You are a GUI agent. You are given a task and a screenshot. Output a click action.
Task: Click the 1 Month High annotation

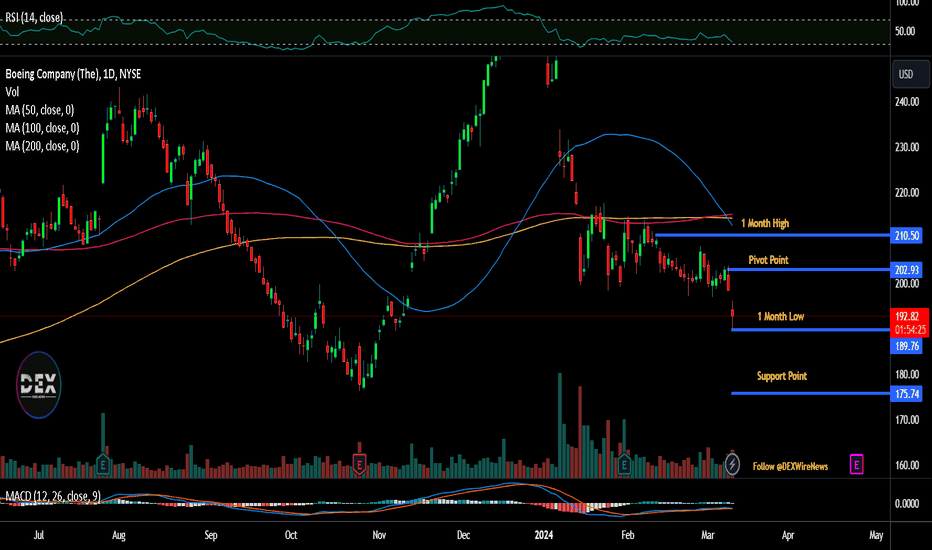coord(765,223)
